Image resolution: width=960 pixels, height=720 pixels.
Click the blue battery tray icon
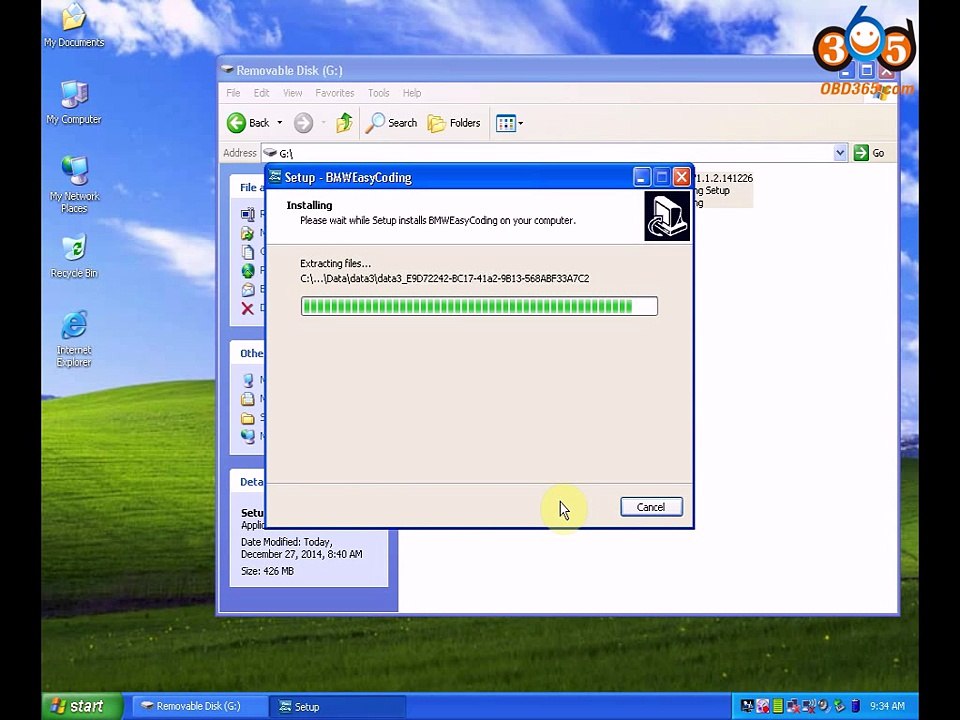(x=855, y=706)
